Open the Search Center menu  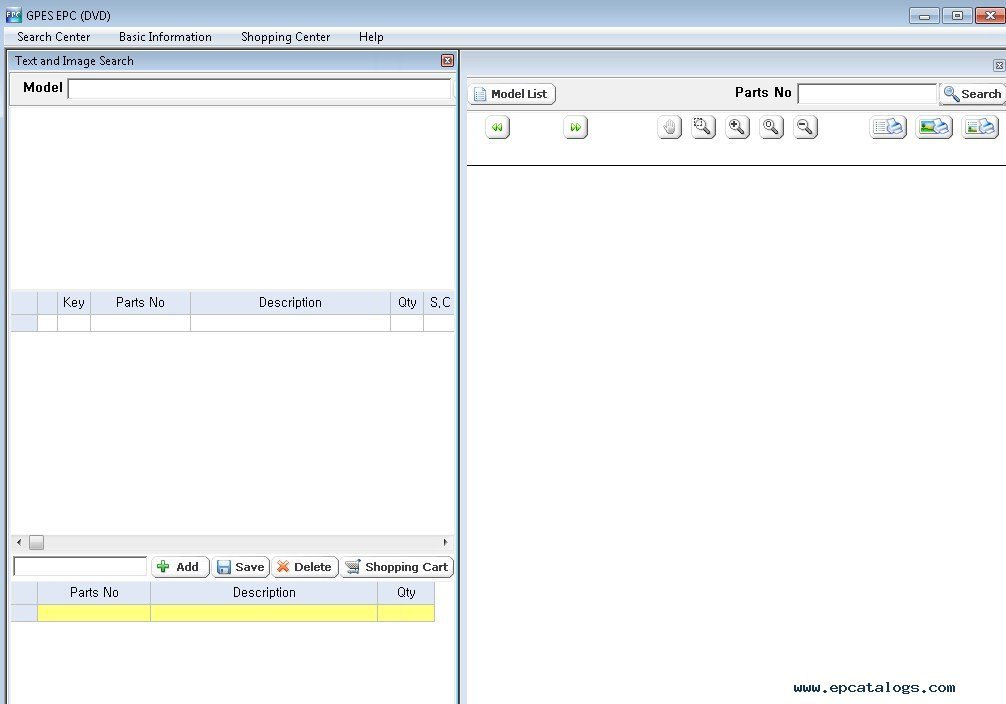pos(53,37)
